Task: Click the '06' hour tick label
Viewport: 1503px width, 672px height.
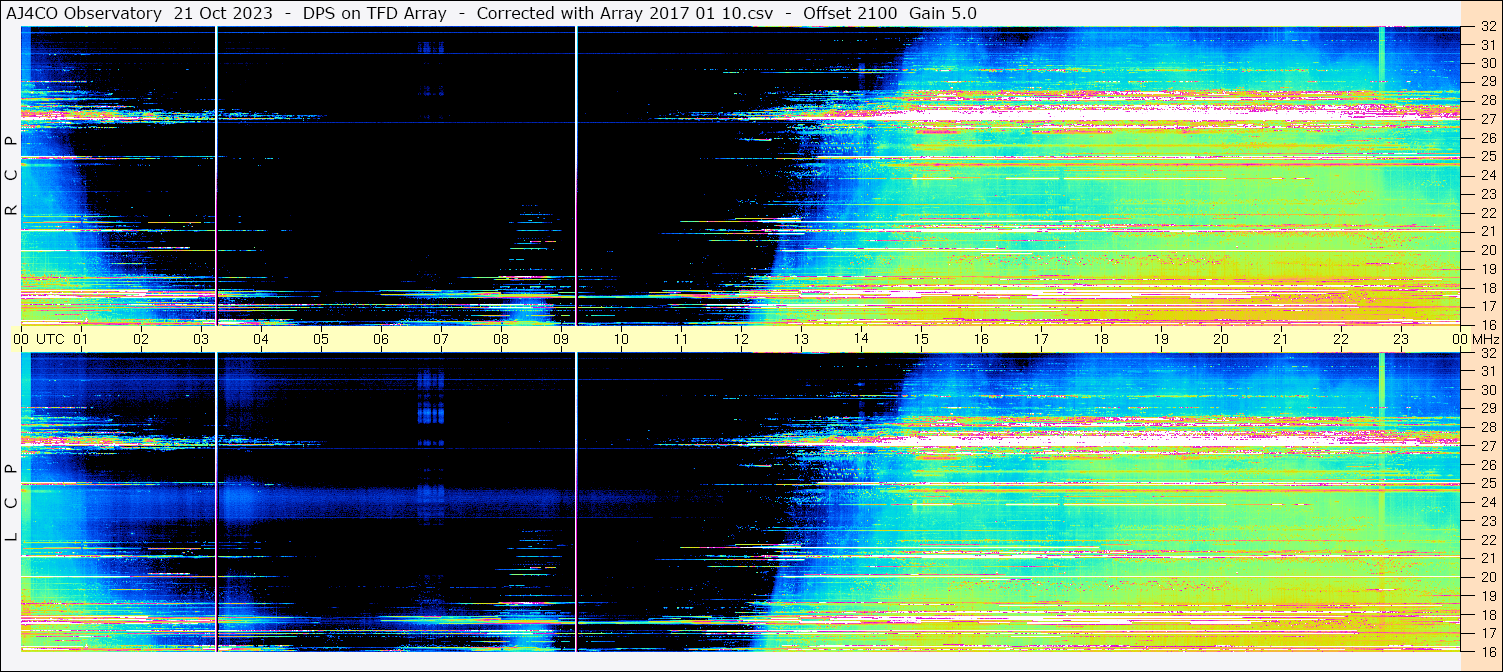Action: click(x=381, y=339)
